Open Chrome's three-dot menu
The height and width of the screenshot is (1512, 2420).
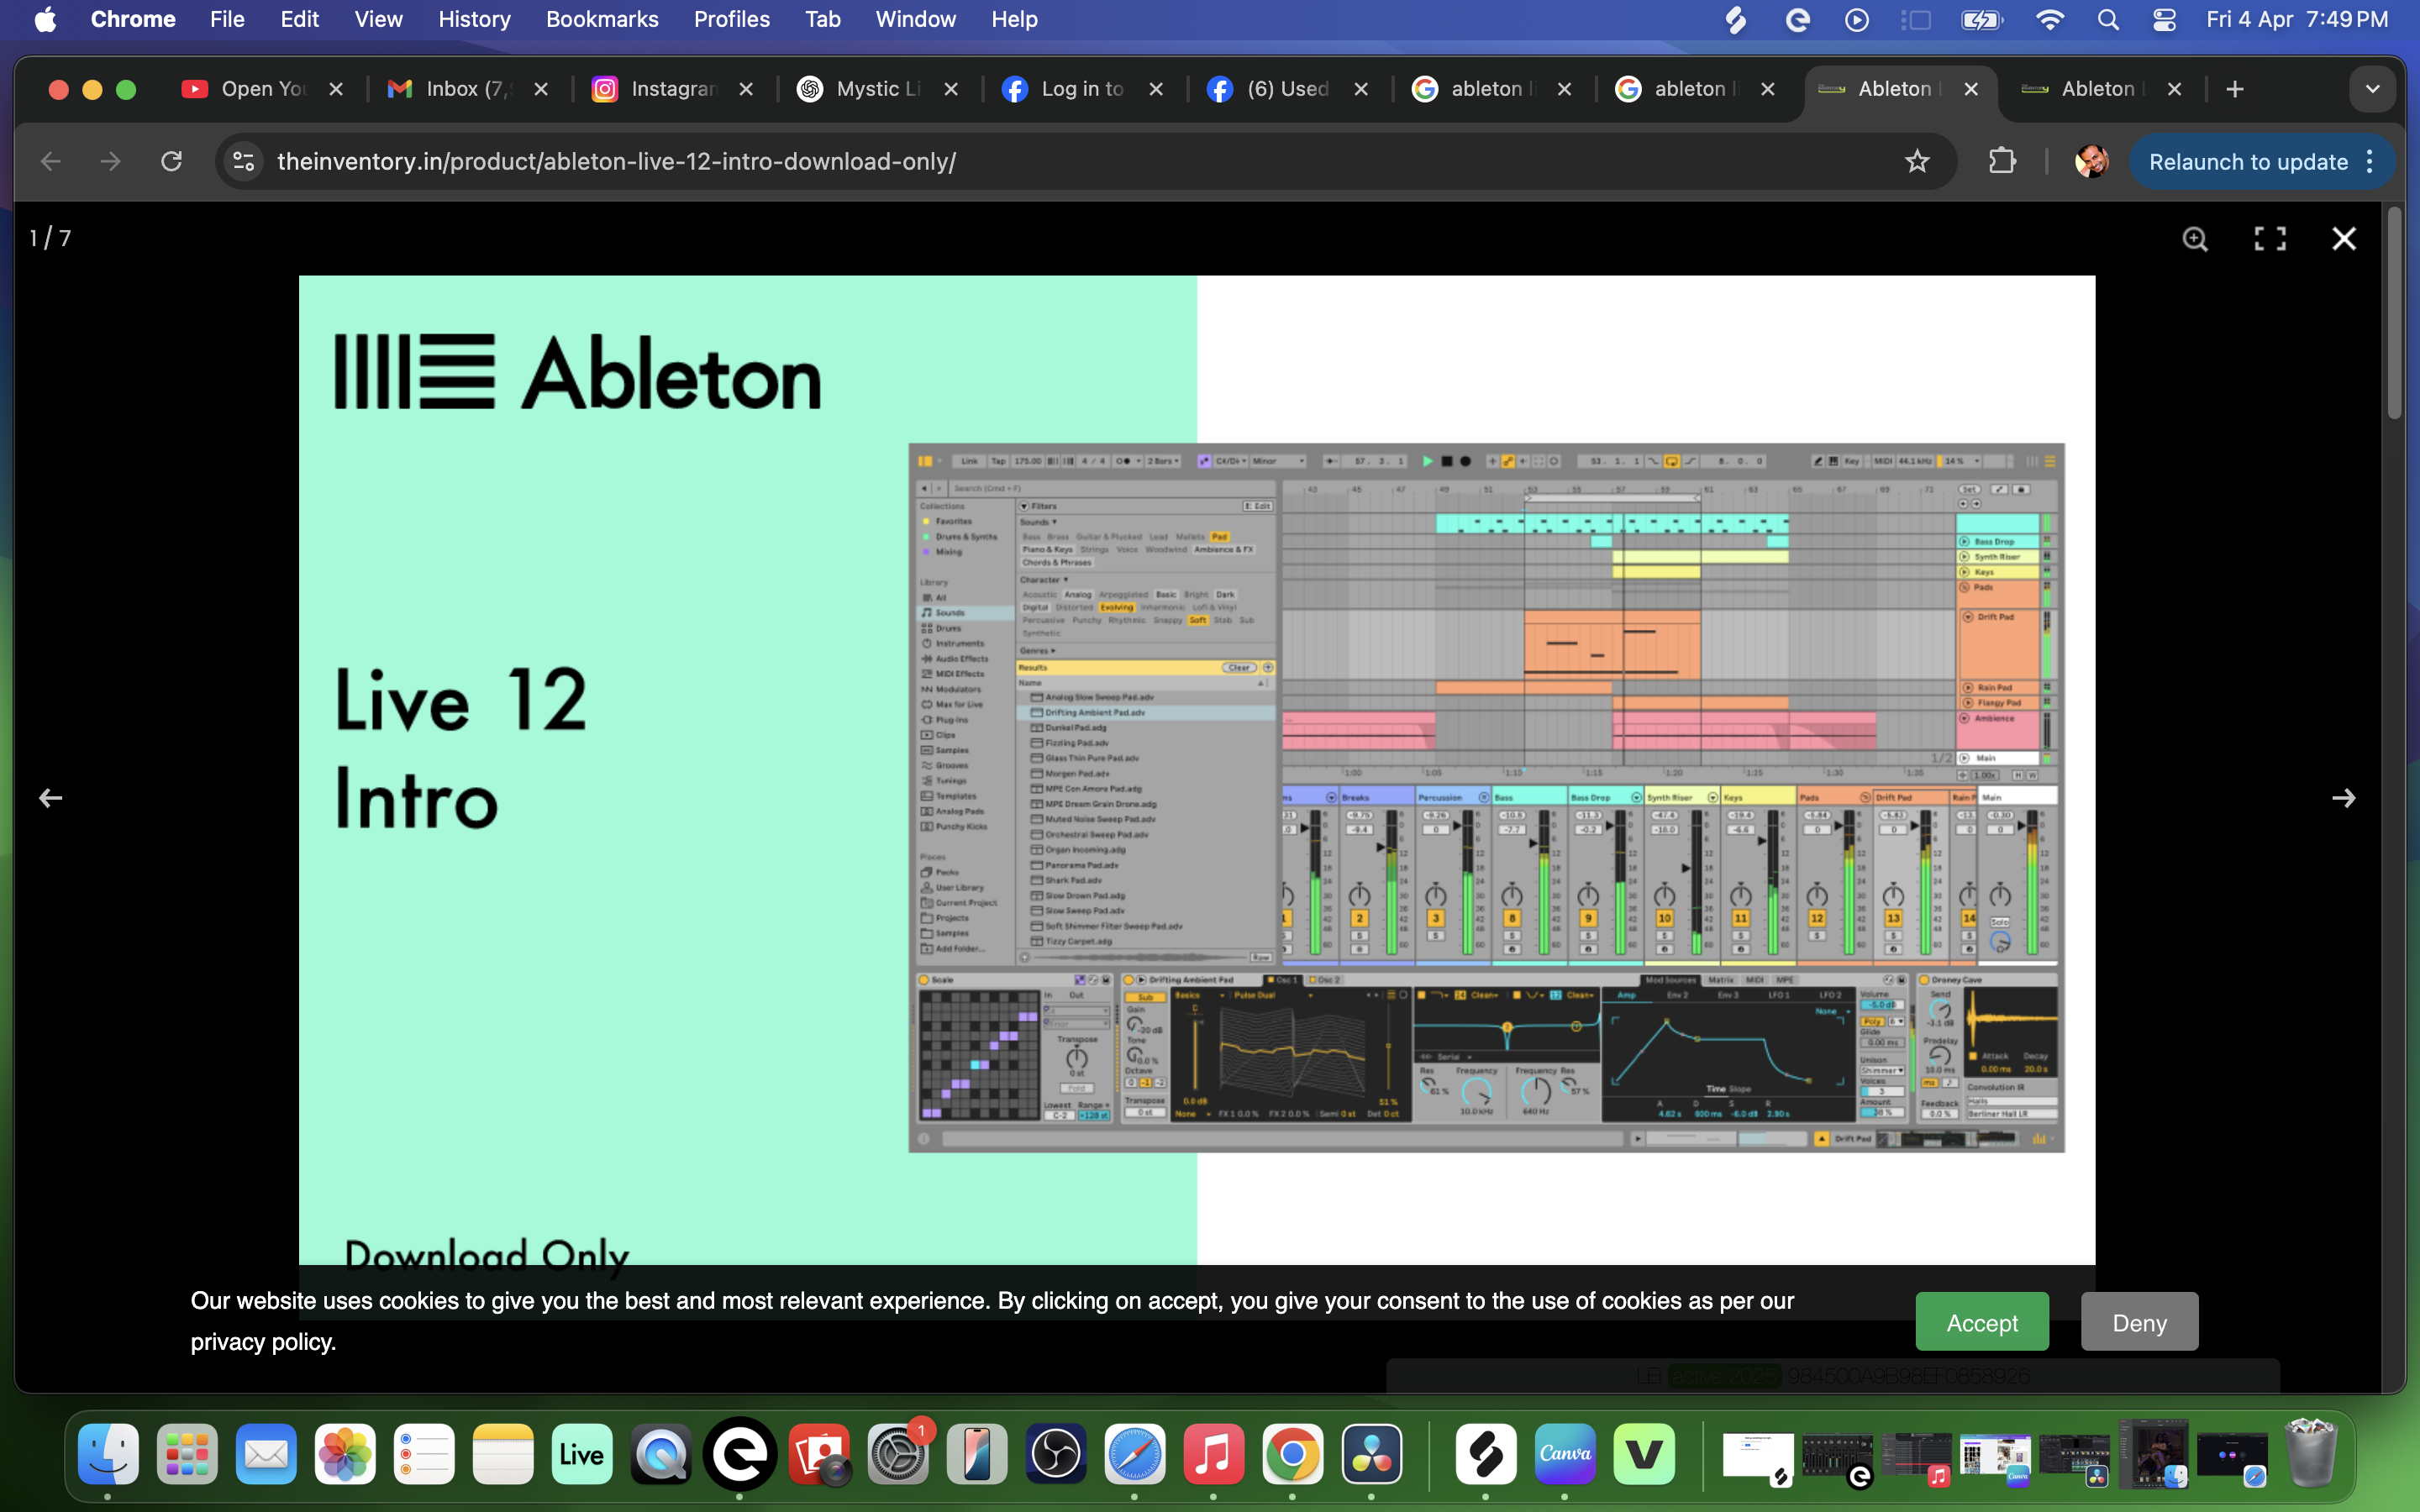(x=2370, y=162)
